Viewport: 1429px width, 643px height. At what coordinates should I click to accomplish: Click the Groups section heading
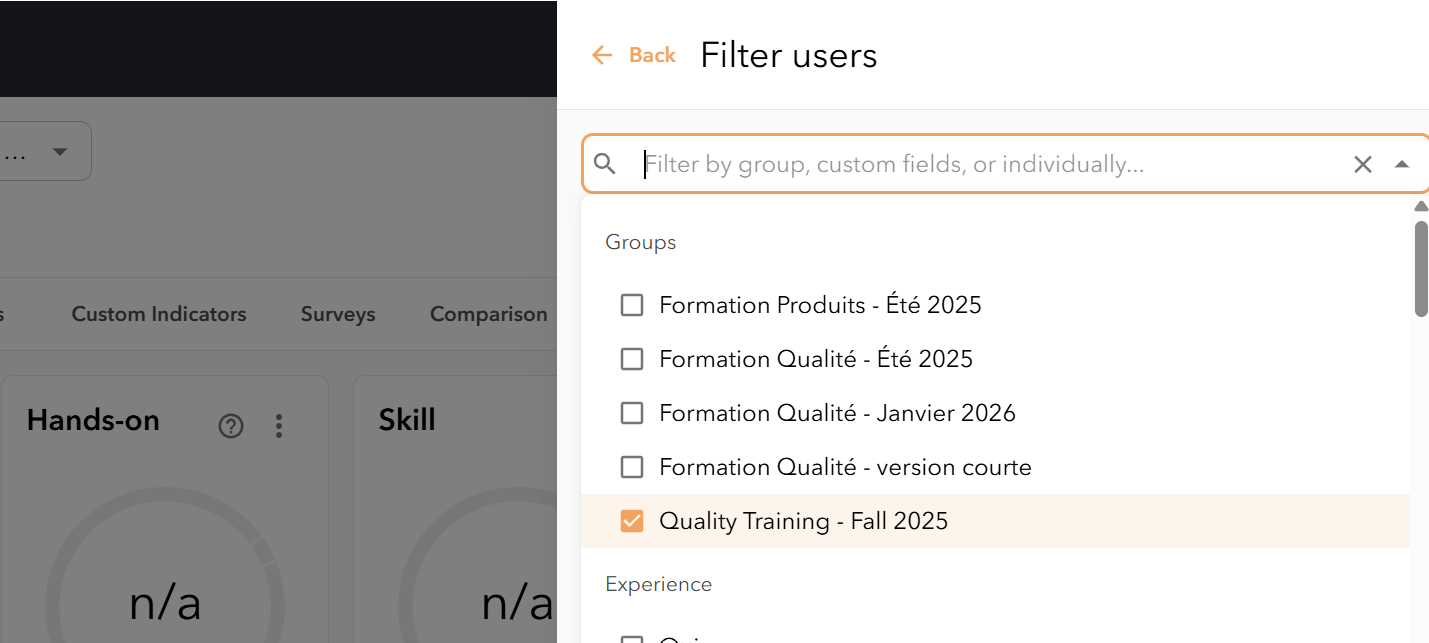point(641,242)
